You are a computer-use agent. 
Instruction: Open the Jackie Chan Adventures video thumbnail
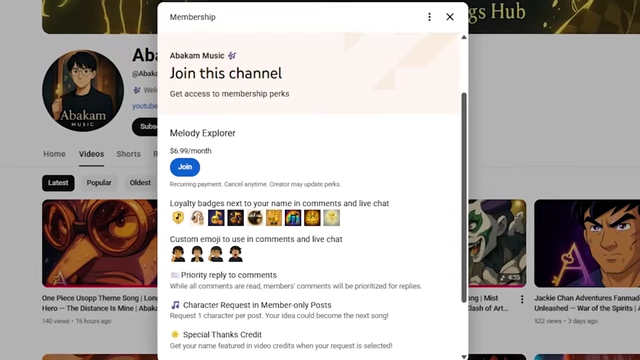tap(587, 243)
